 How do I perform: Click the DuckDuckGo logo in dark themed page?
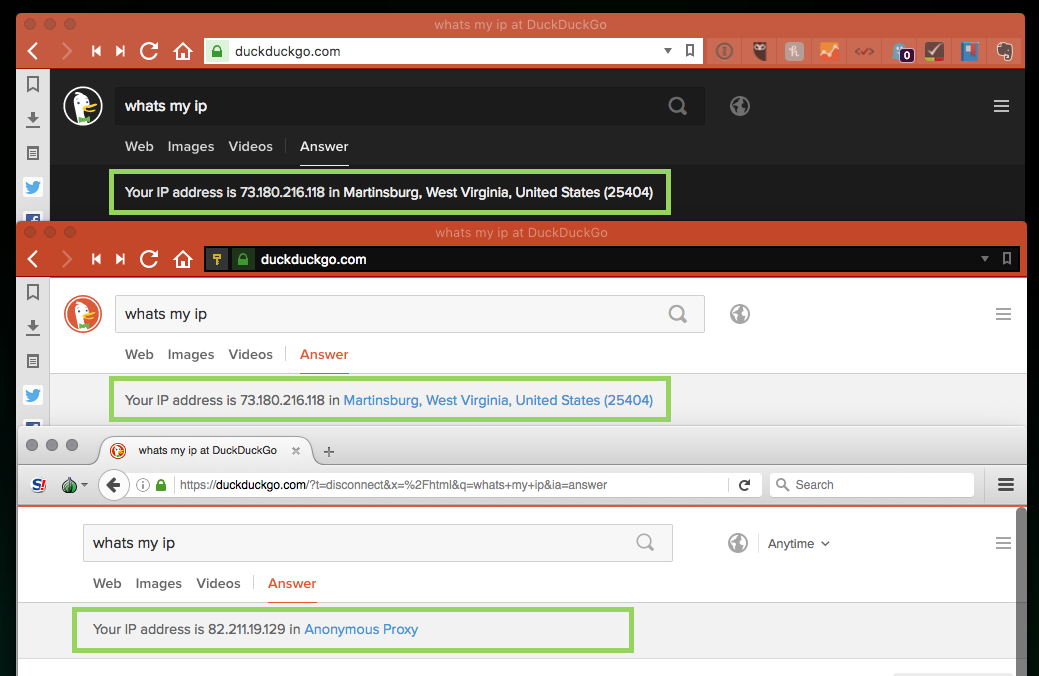[x=83, y=106]
